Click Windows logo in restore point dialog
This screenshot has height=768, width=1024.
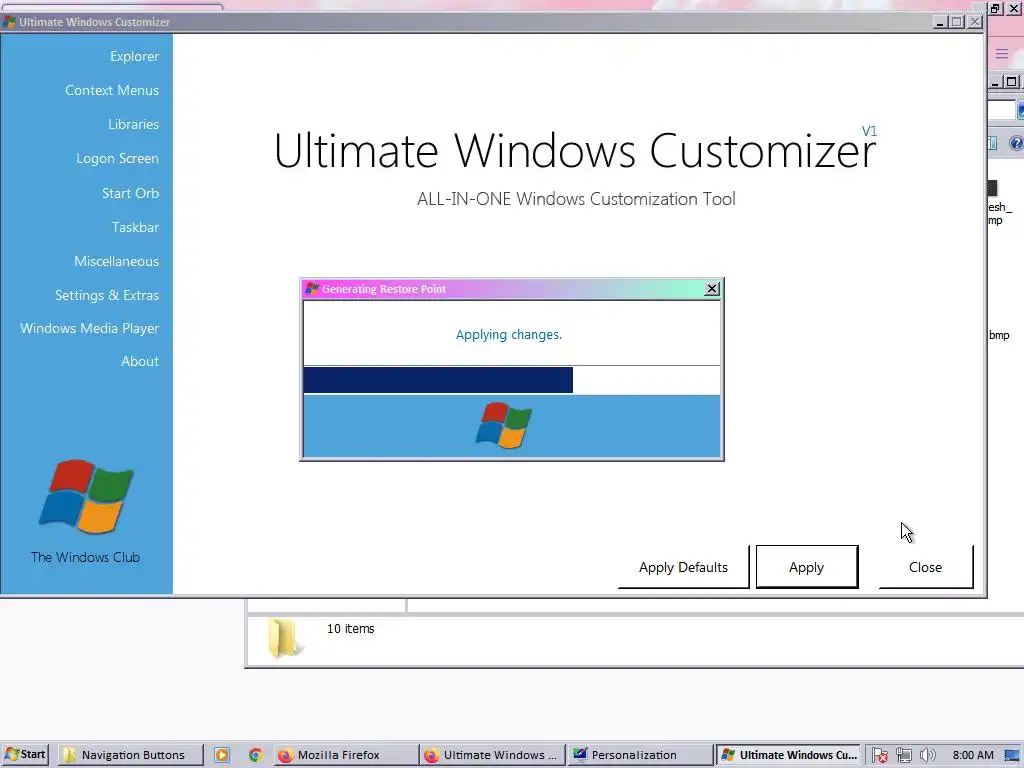tap(504, 425)
